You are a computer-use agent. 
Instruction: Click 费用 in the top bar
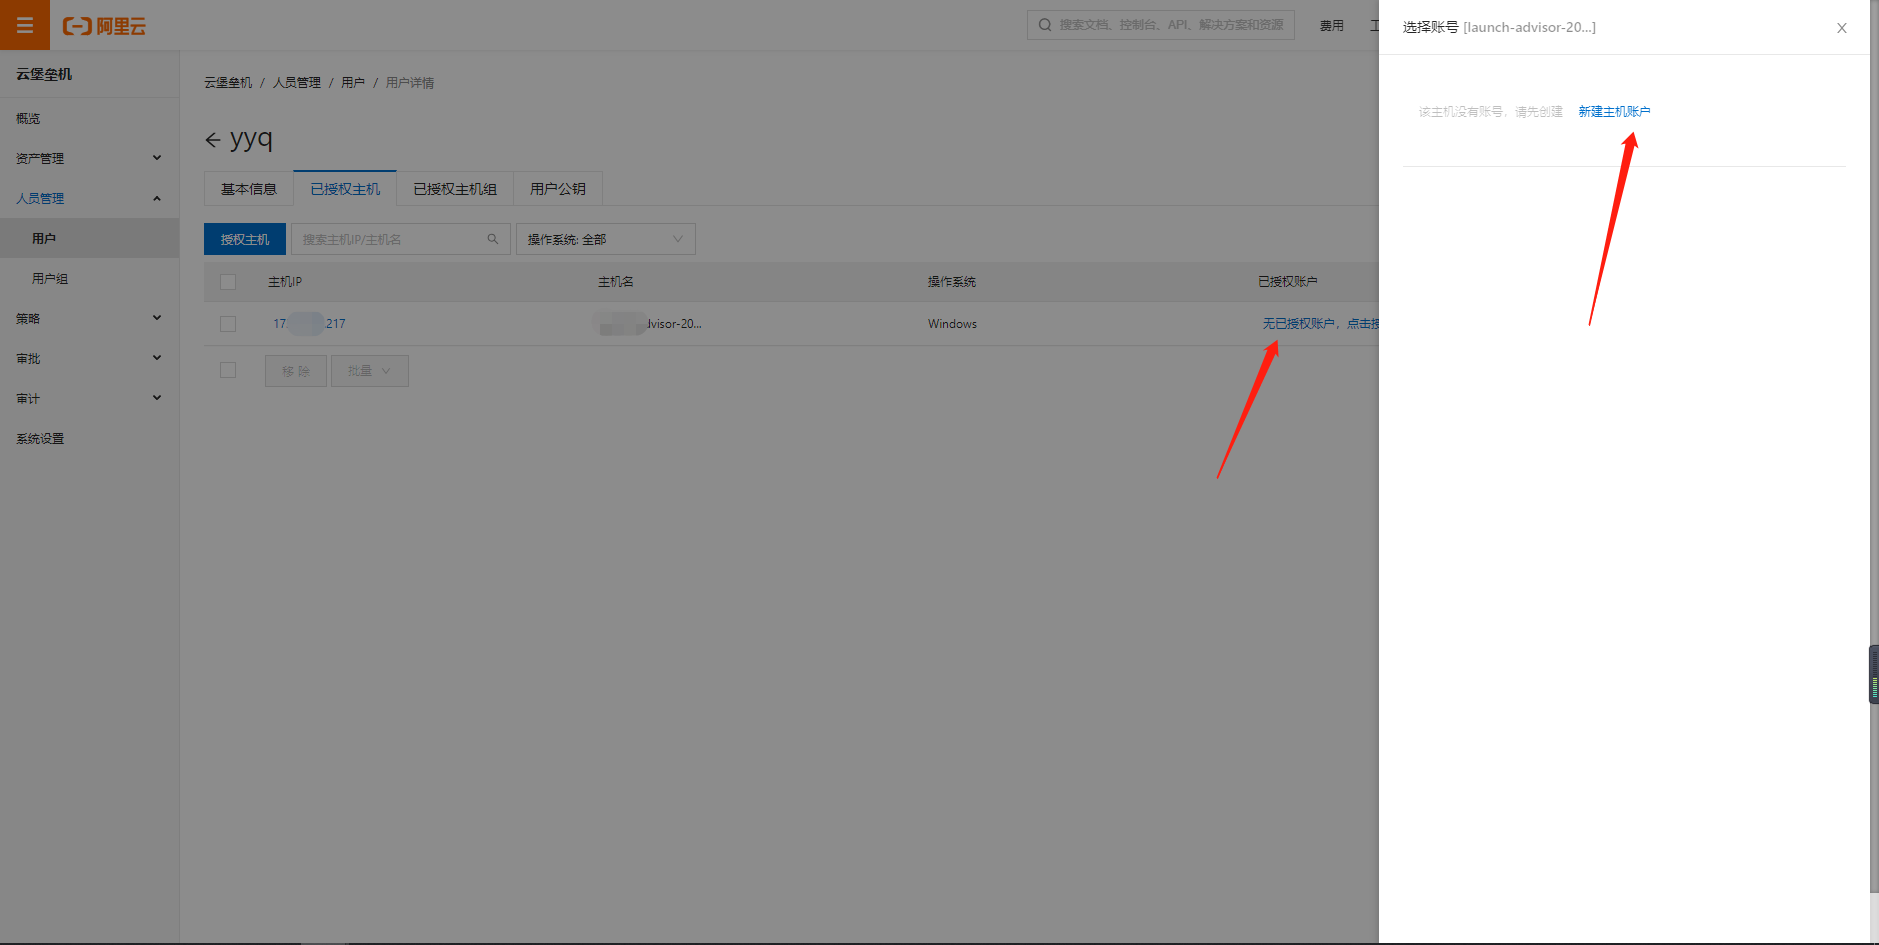pyautogui.click(x=1331, y=26)
